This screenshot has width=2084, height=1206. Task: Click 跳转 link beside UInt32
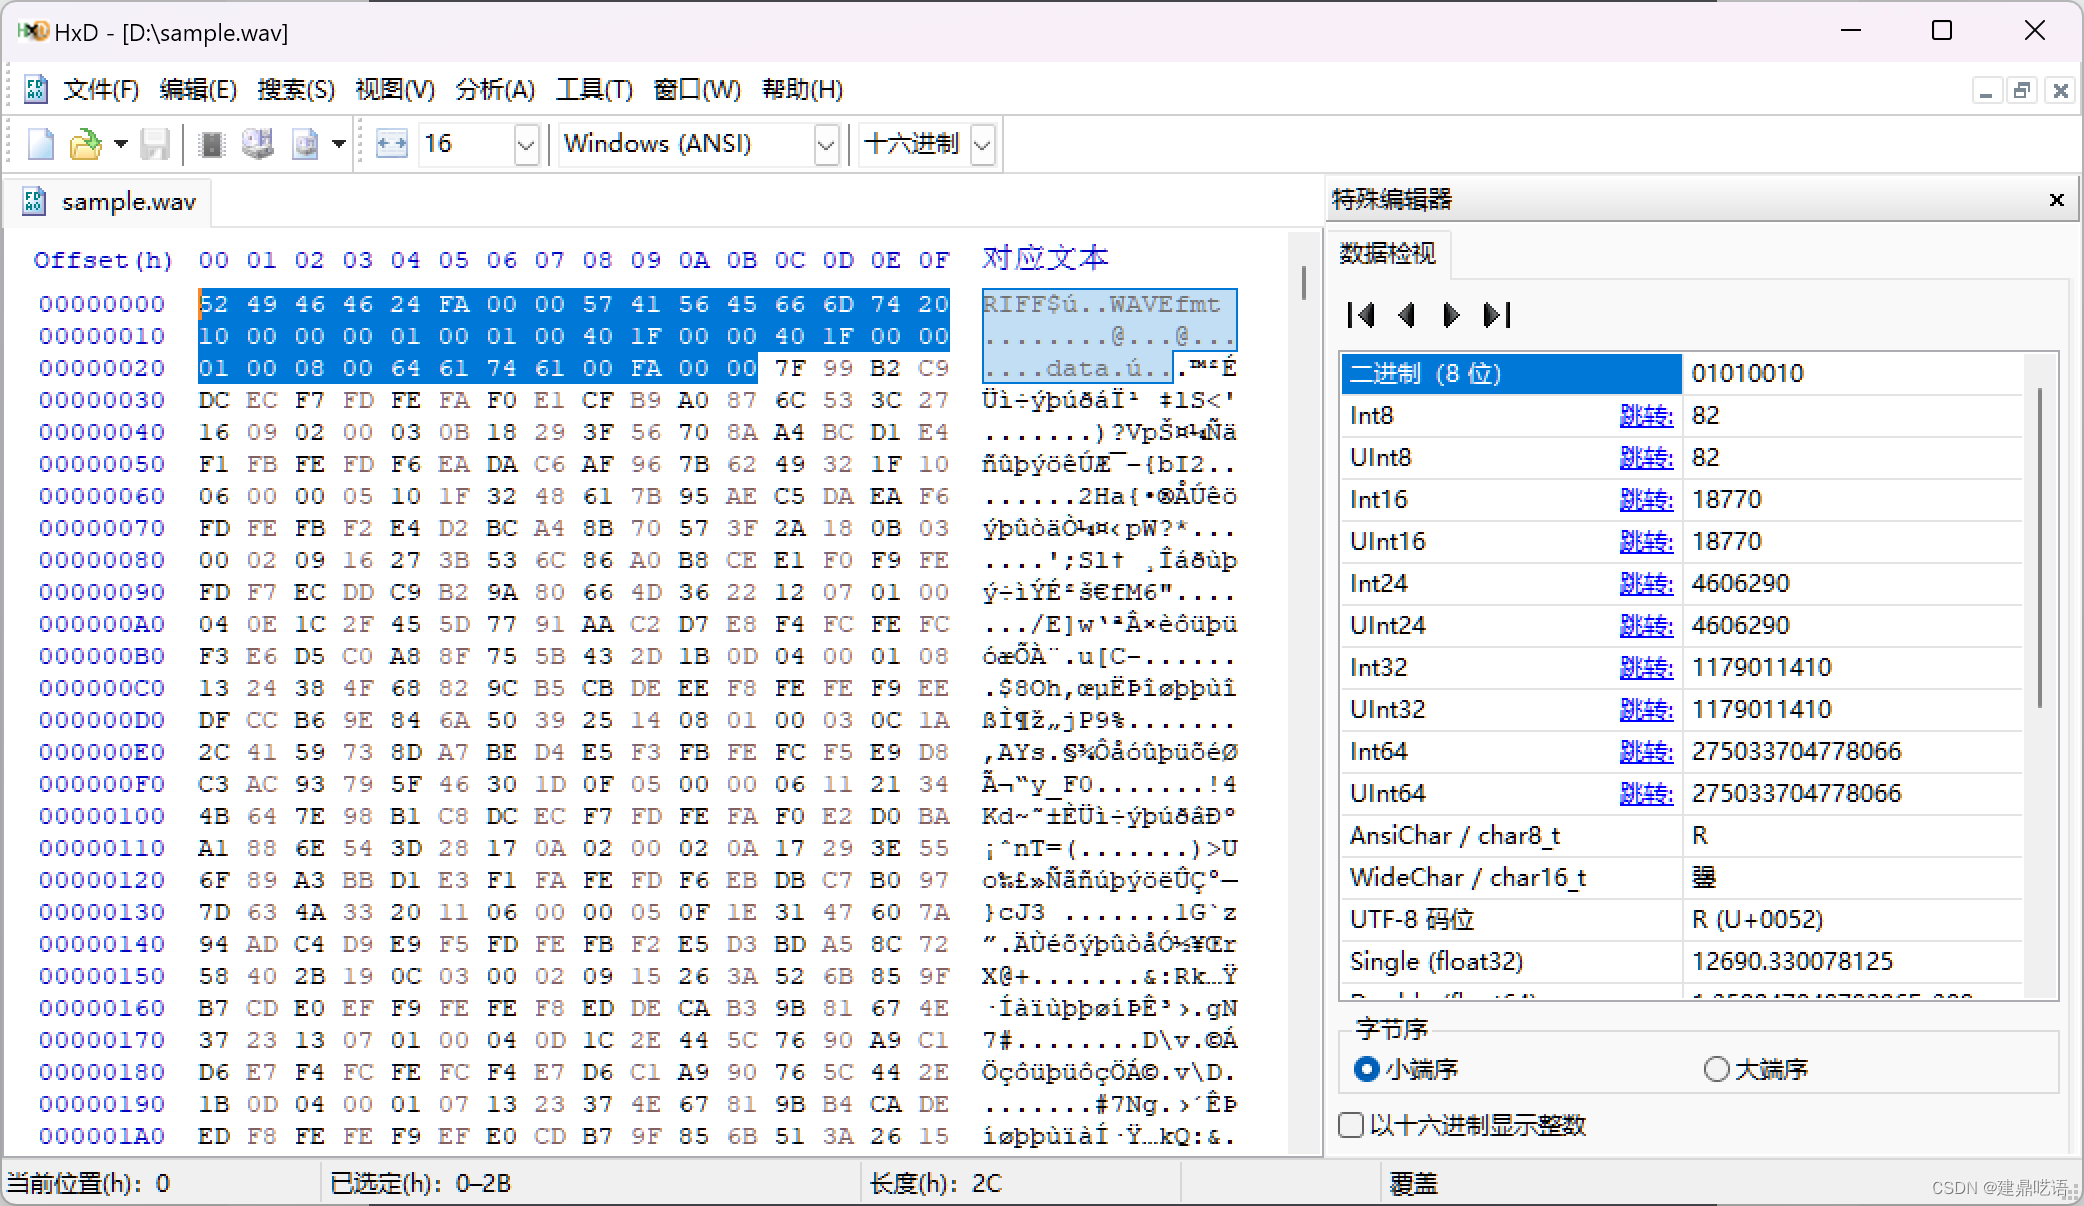point(1645,710)
